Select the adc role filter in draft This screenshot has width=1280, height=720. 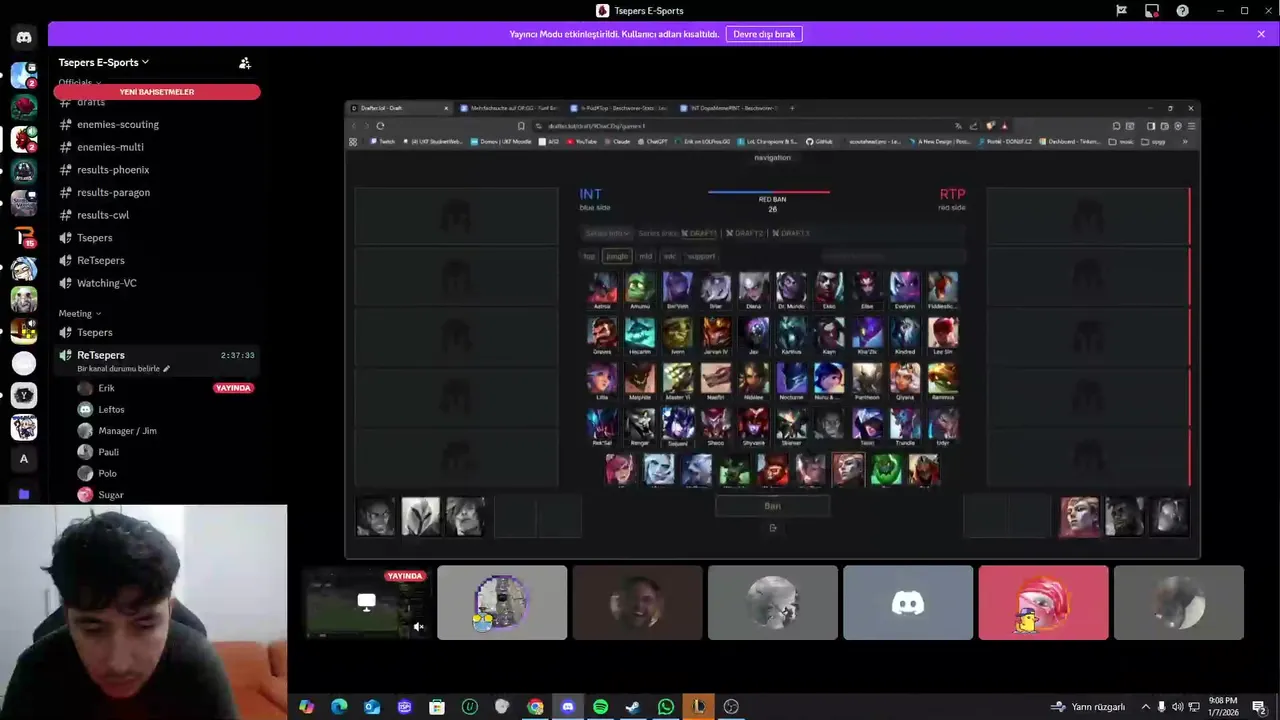click(670, 256)
